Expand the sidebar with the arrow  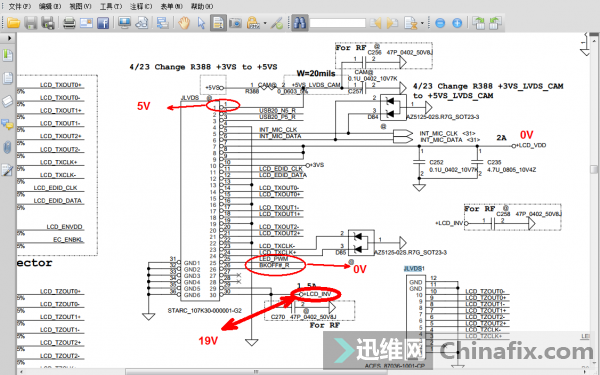10,38
